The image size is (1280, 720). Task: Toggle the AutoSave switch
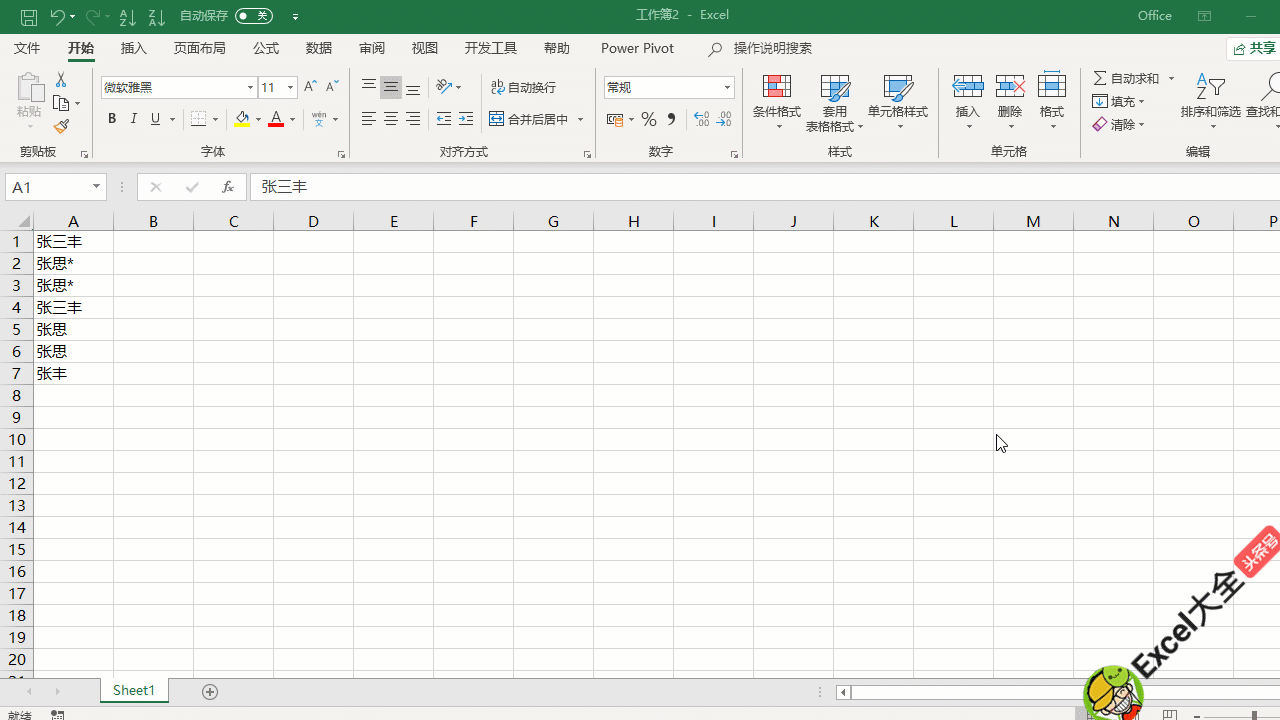pos(254,16)
